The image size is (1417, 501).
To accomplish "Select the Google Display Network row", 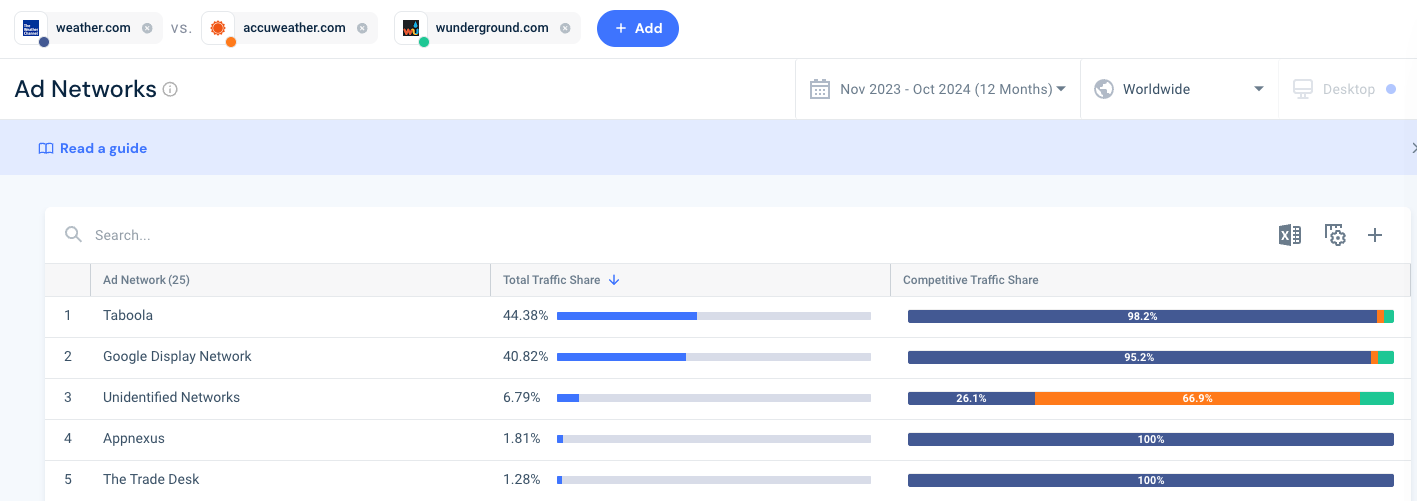I will point(727,357).
